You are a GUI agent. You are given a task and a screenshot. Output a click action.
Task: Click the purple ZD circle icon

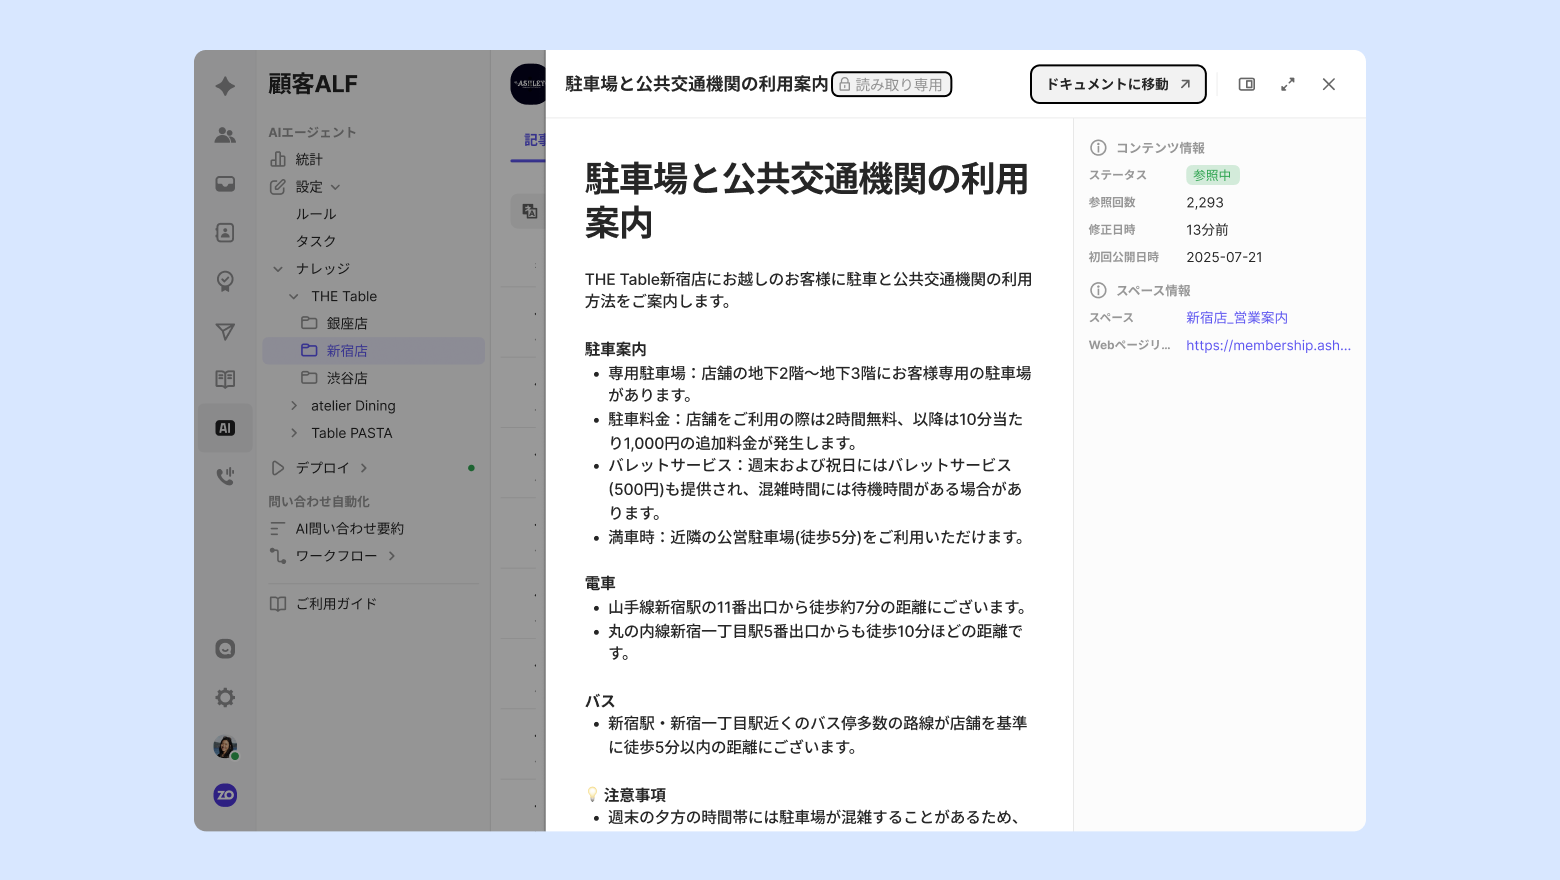225,795
